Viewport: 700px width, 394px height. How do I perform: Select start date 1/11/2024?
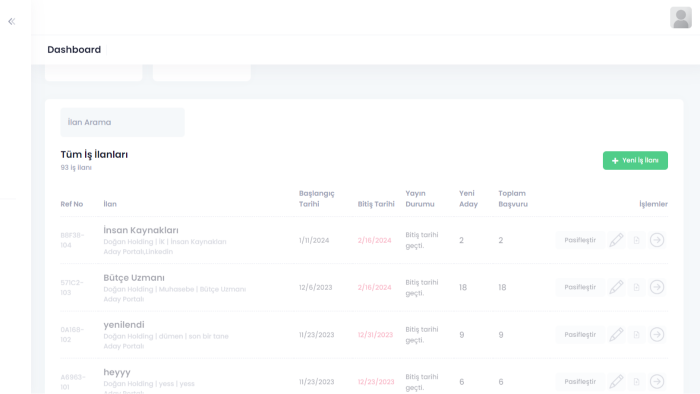pyautogui.click(x=314, y=240)
